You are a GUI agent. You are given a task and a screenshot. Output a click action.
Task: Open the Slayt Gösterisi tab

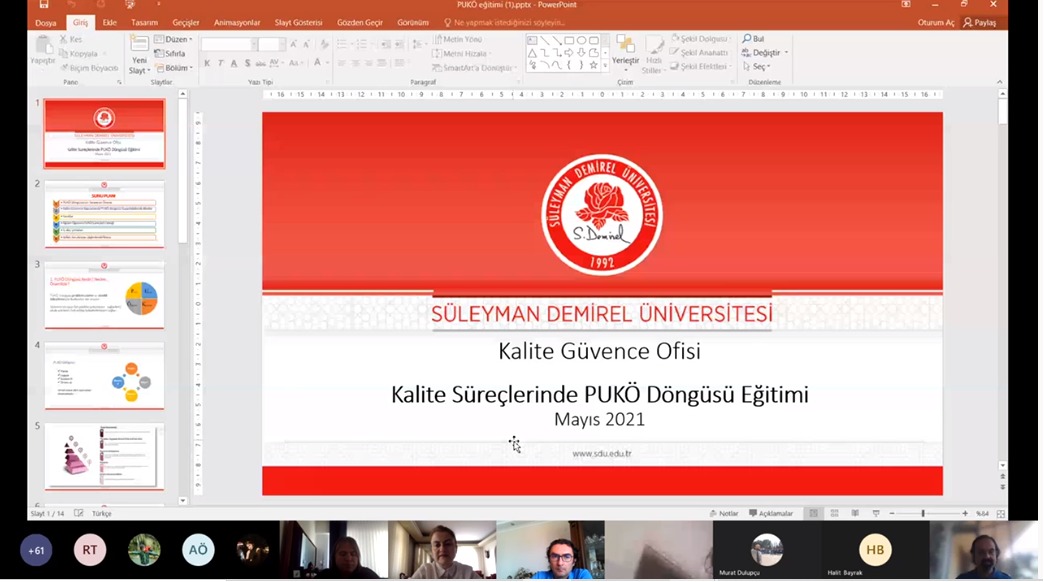[x=299, y=22]
